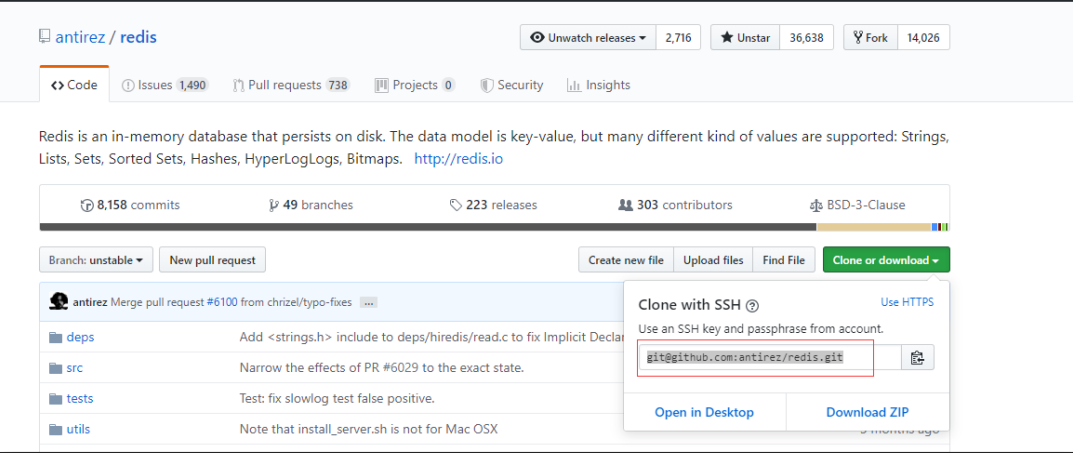1073x453 pixels.
Task: Open the 'Add <strings.h> include' commit message
Action: (432, 337)
